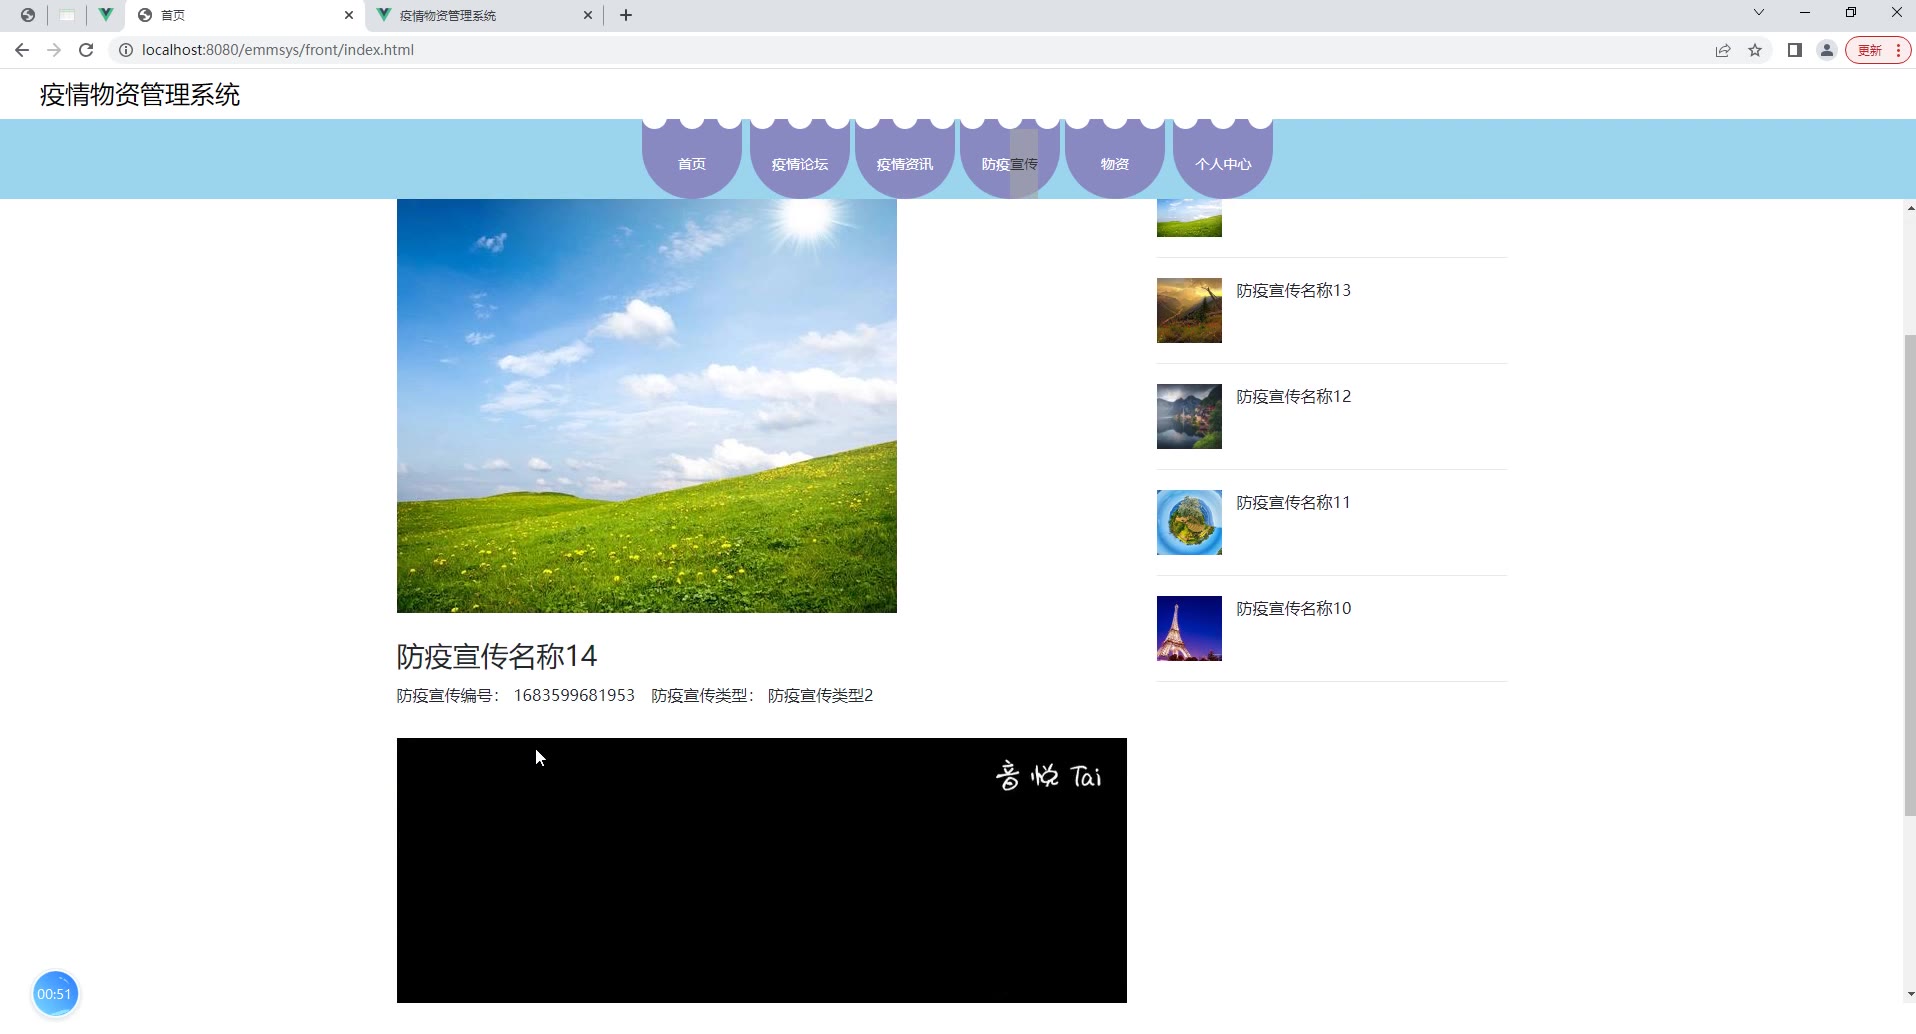Navigate to 首页 in the nav bar
This screenshot has width=1916, height=1034.
[x=692, y=160]
